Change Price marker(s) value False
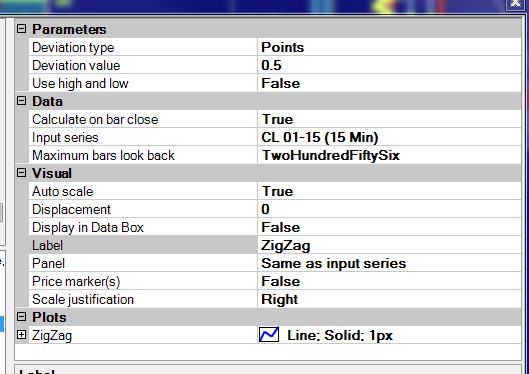Screen dimensions: 529x374 (x=389, y=281)
